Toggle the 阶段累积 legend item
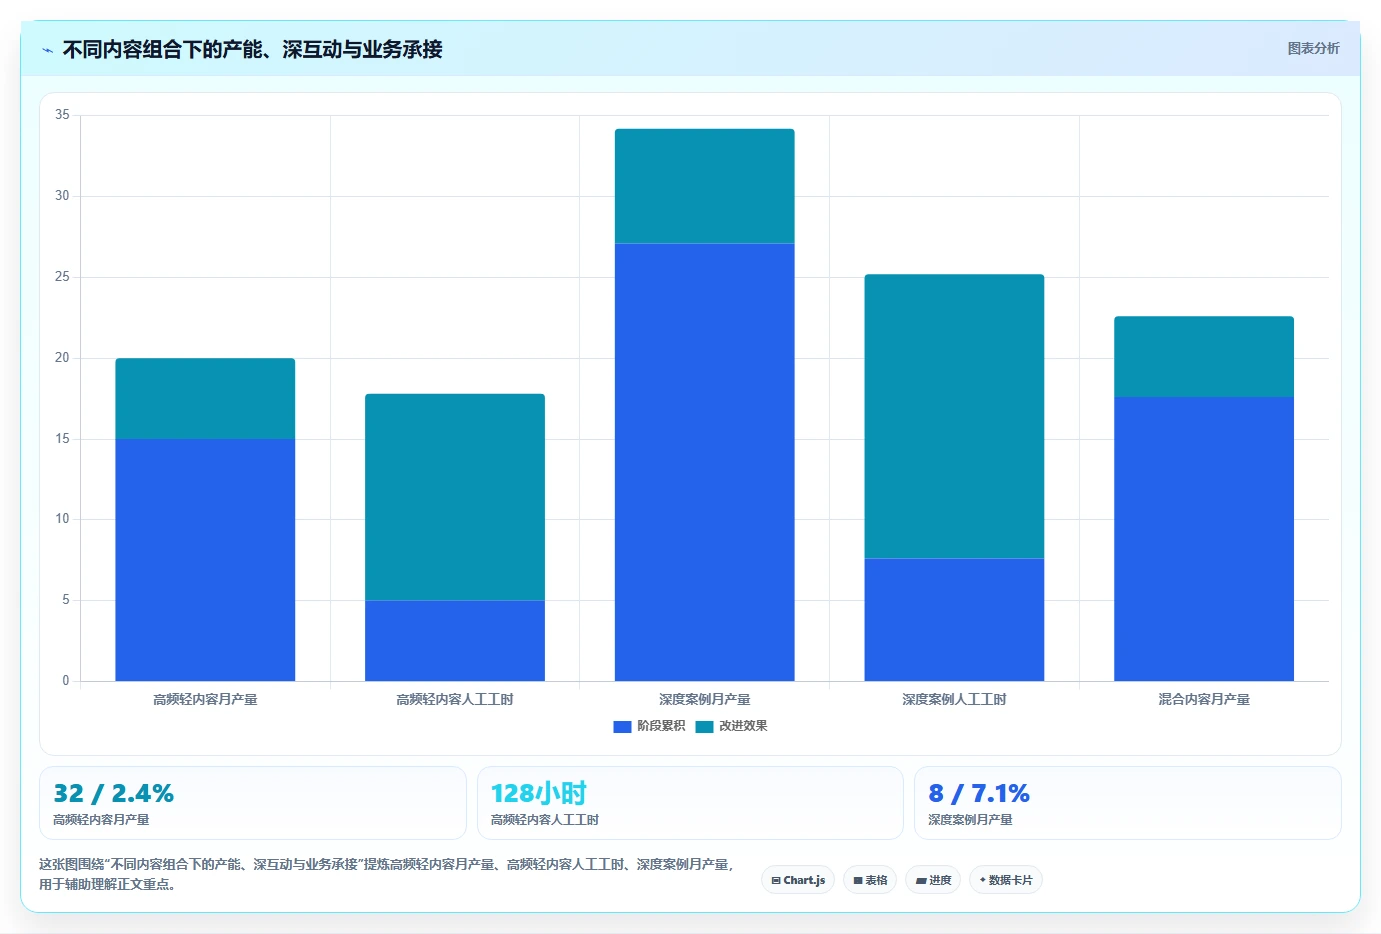This screenshot has width=1381, height=934. point(650,726)
